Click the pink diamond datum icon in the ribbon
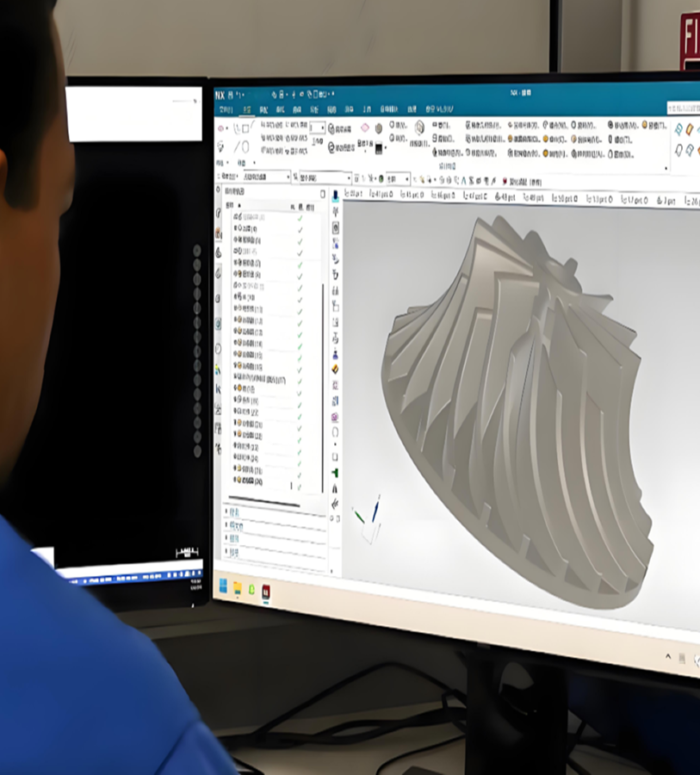Screen dimensions: 700x775 click(365, 128)
